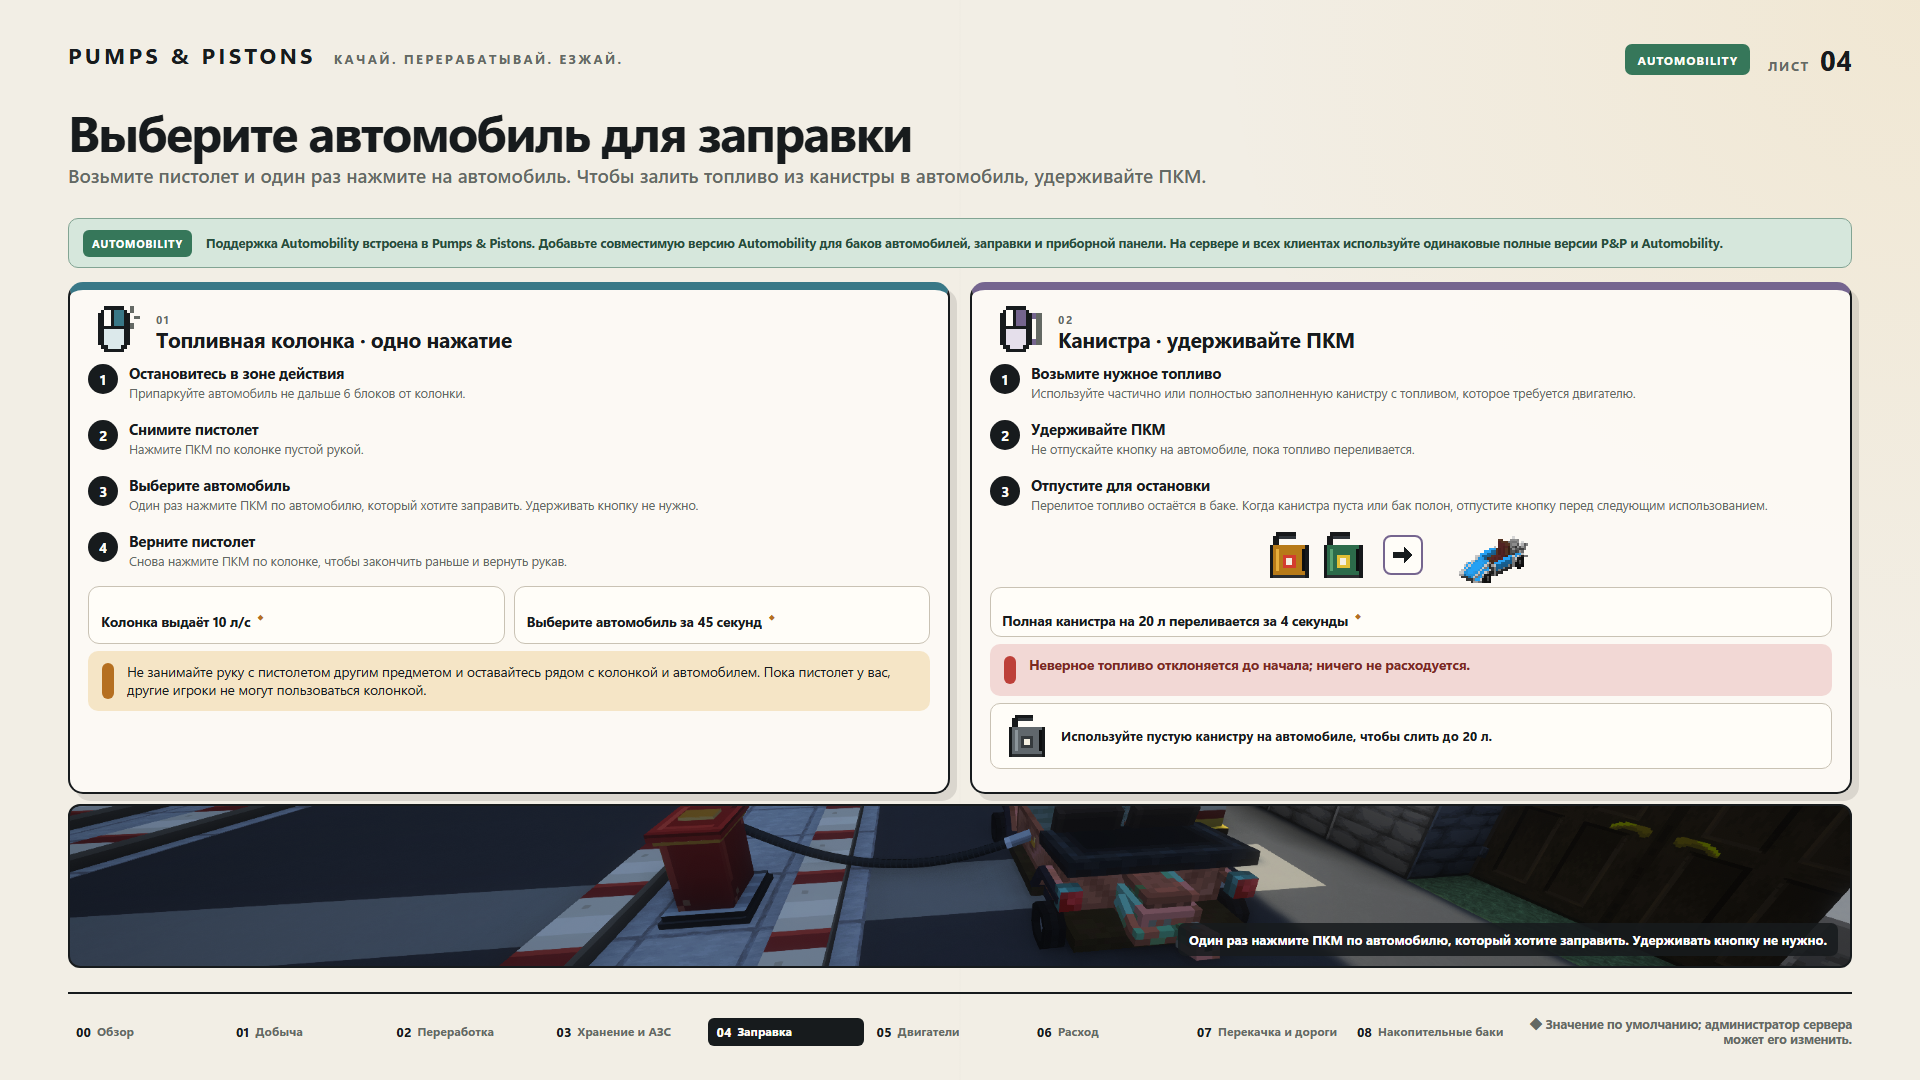1920x1080 pixels.
Task: Click the text Возьмите нужное топливо
Action: click(x=1126, y=374)
